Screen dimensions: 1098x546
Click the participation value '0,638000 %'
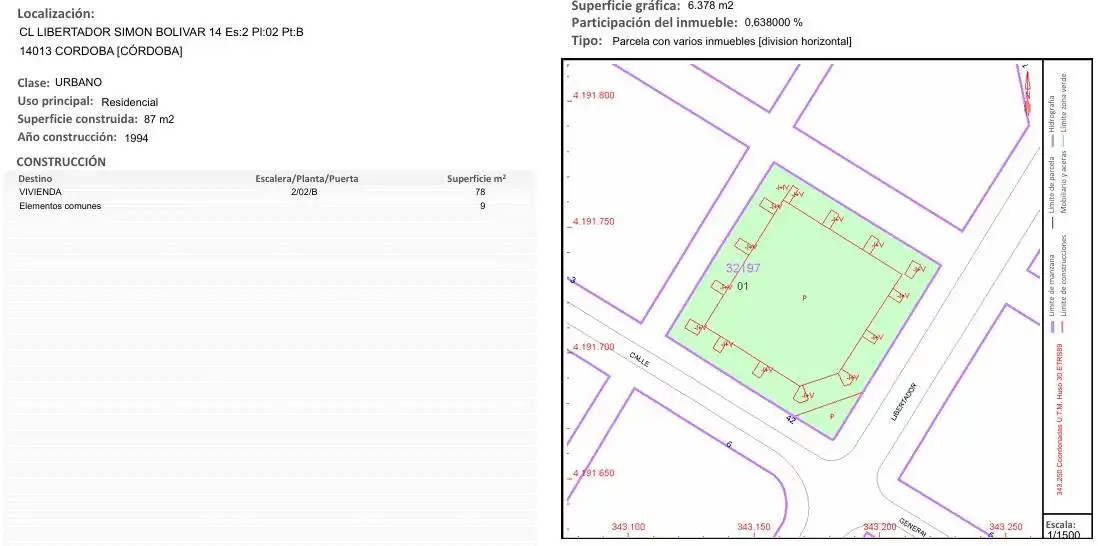pyautogui.click(x=773, y=22)
